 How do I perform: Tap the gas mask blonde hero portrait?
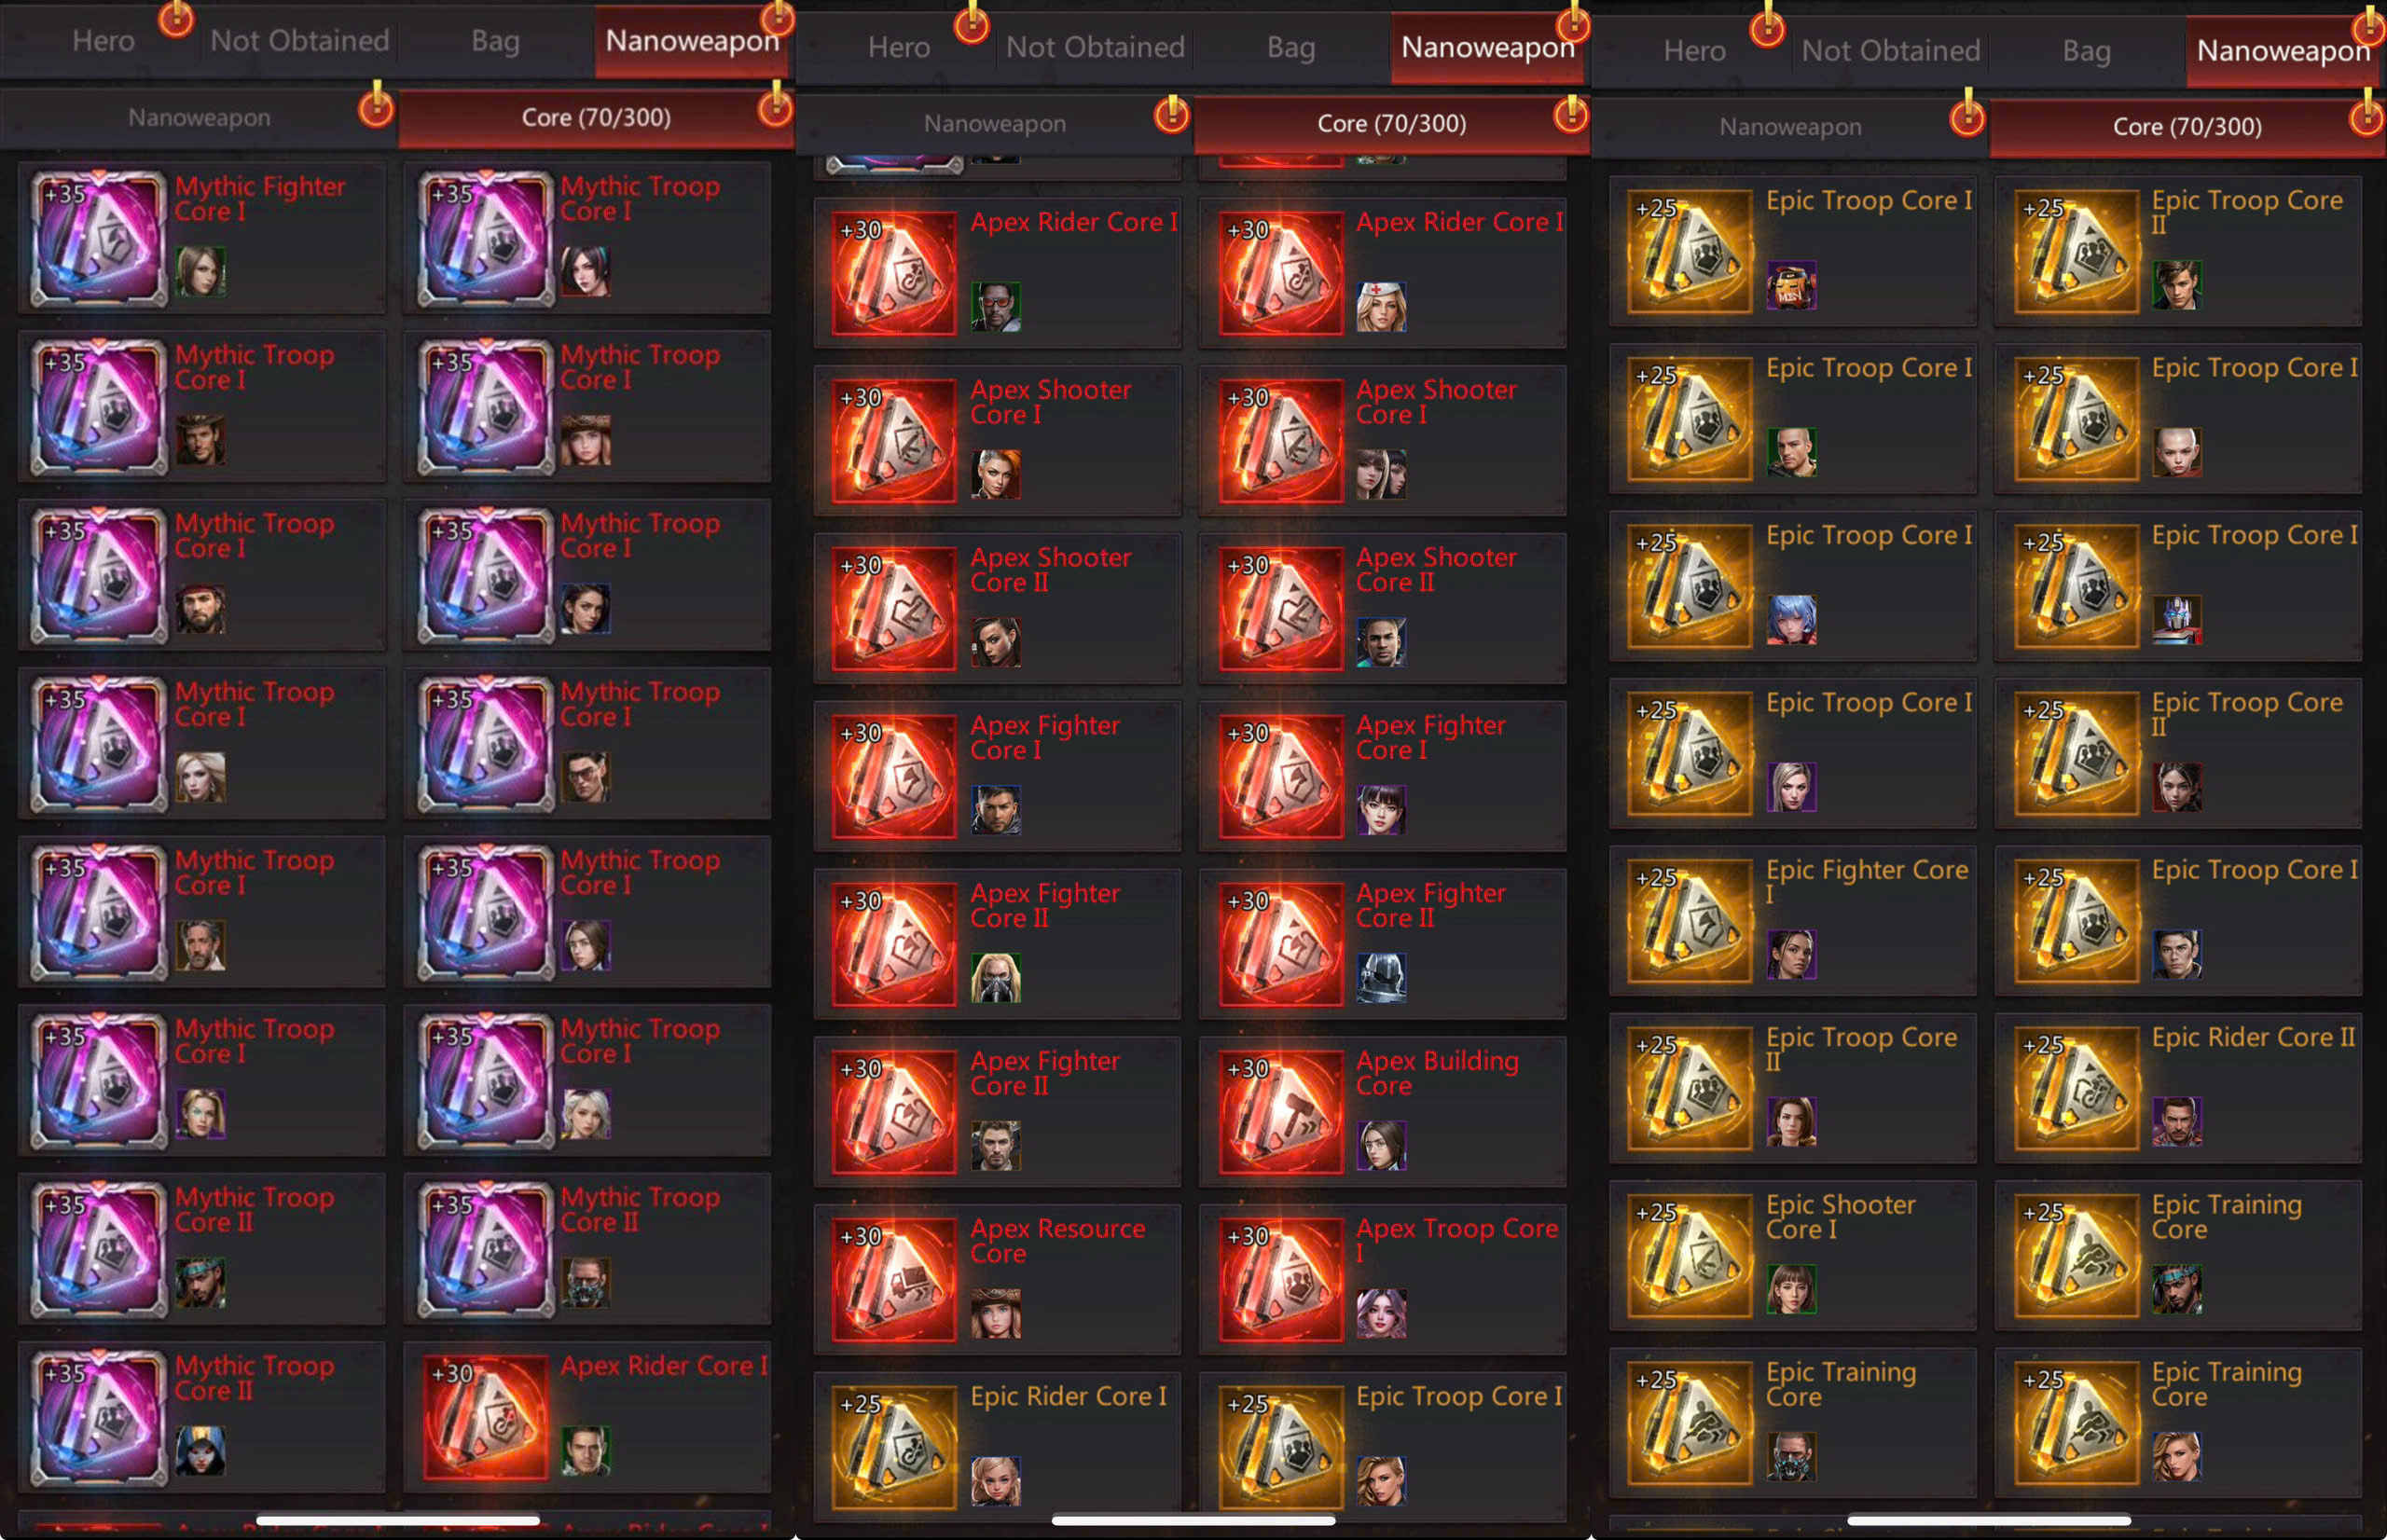pos(996,978)
